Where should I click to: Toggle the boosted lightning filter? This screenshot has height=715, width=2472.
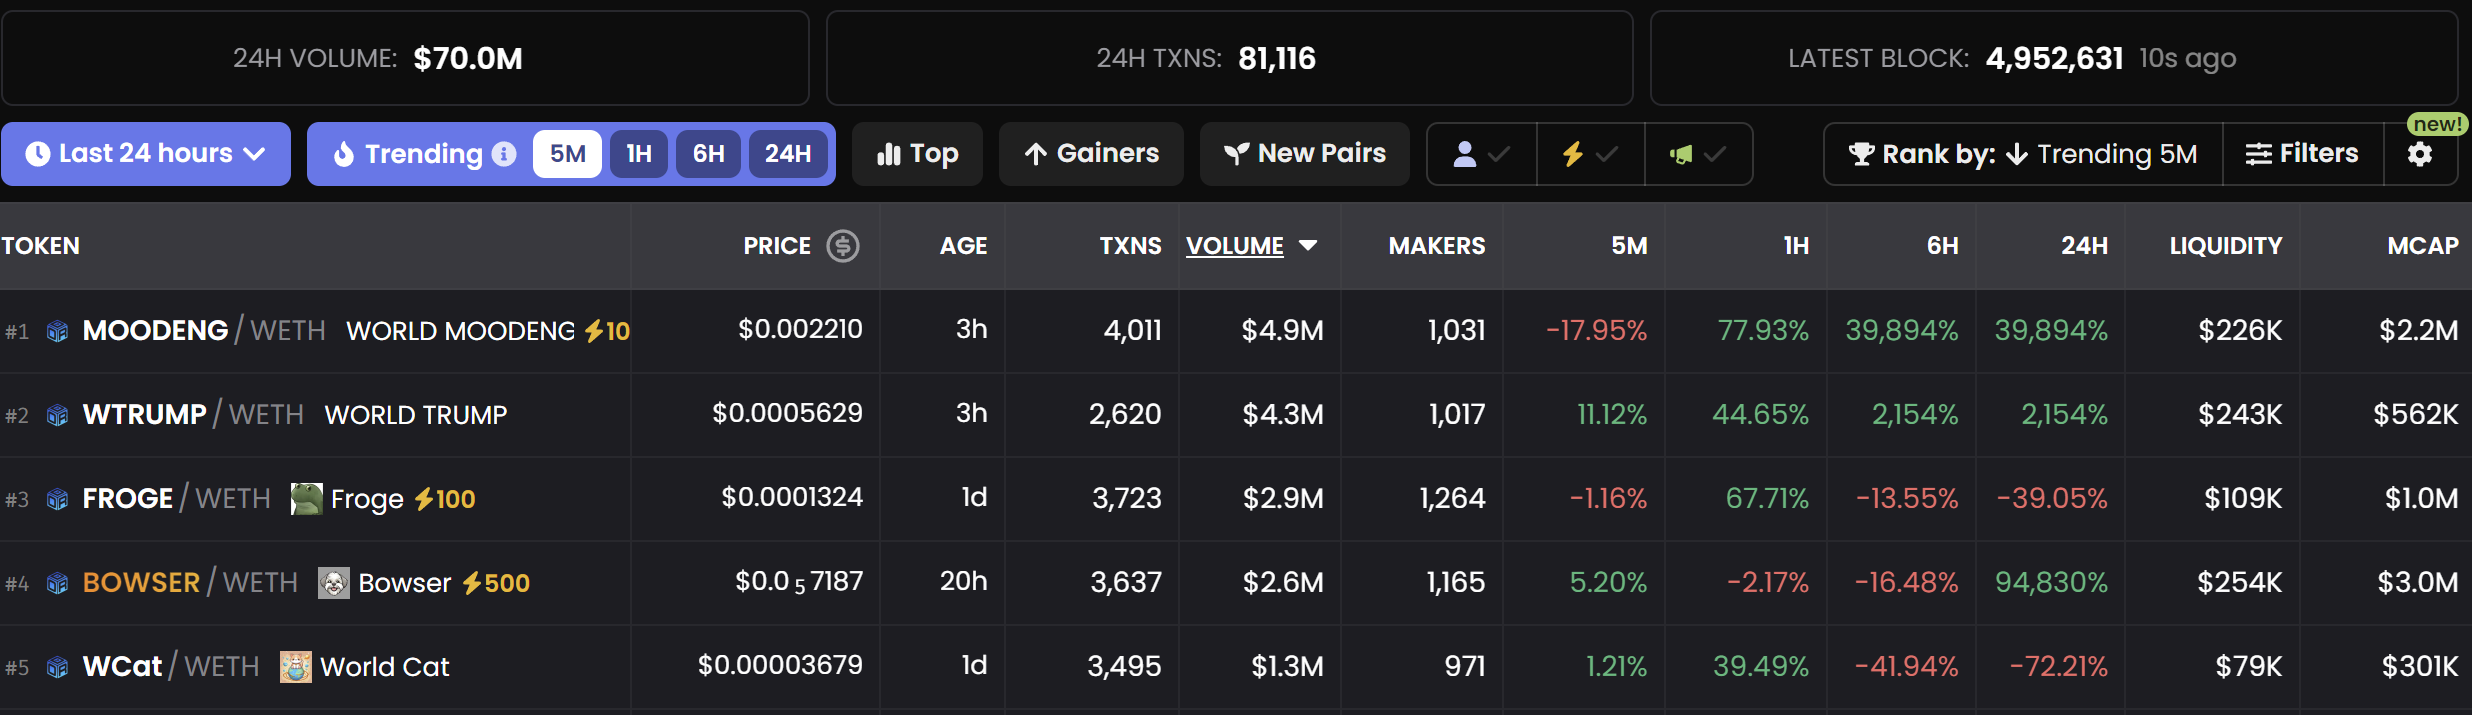(x=1590, y=154)
